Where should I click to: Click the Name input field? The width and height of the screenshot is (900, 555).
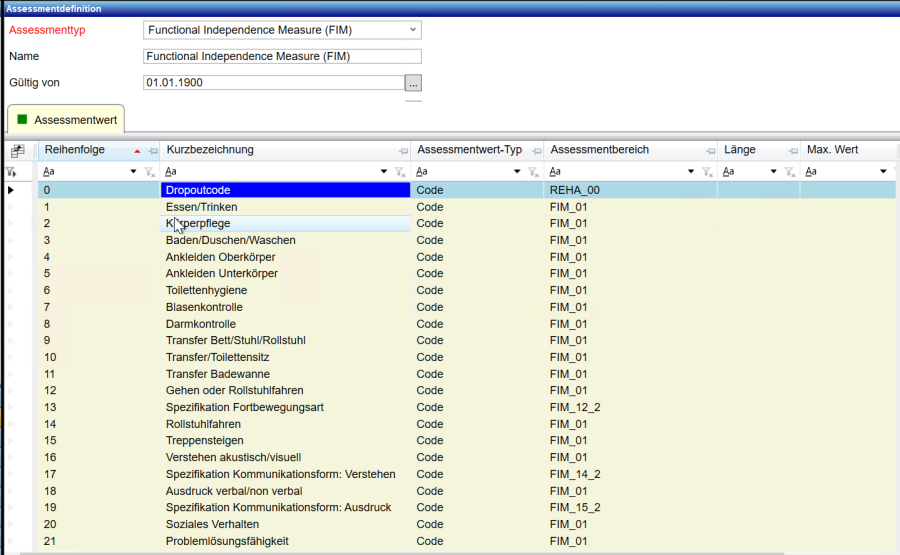282,57
